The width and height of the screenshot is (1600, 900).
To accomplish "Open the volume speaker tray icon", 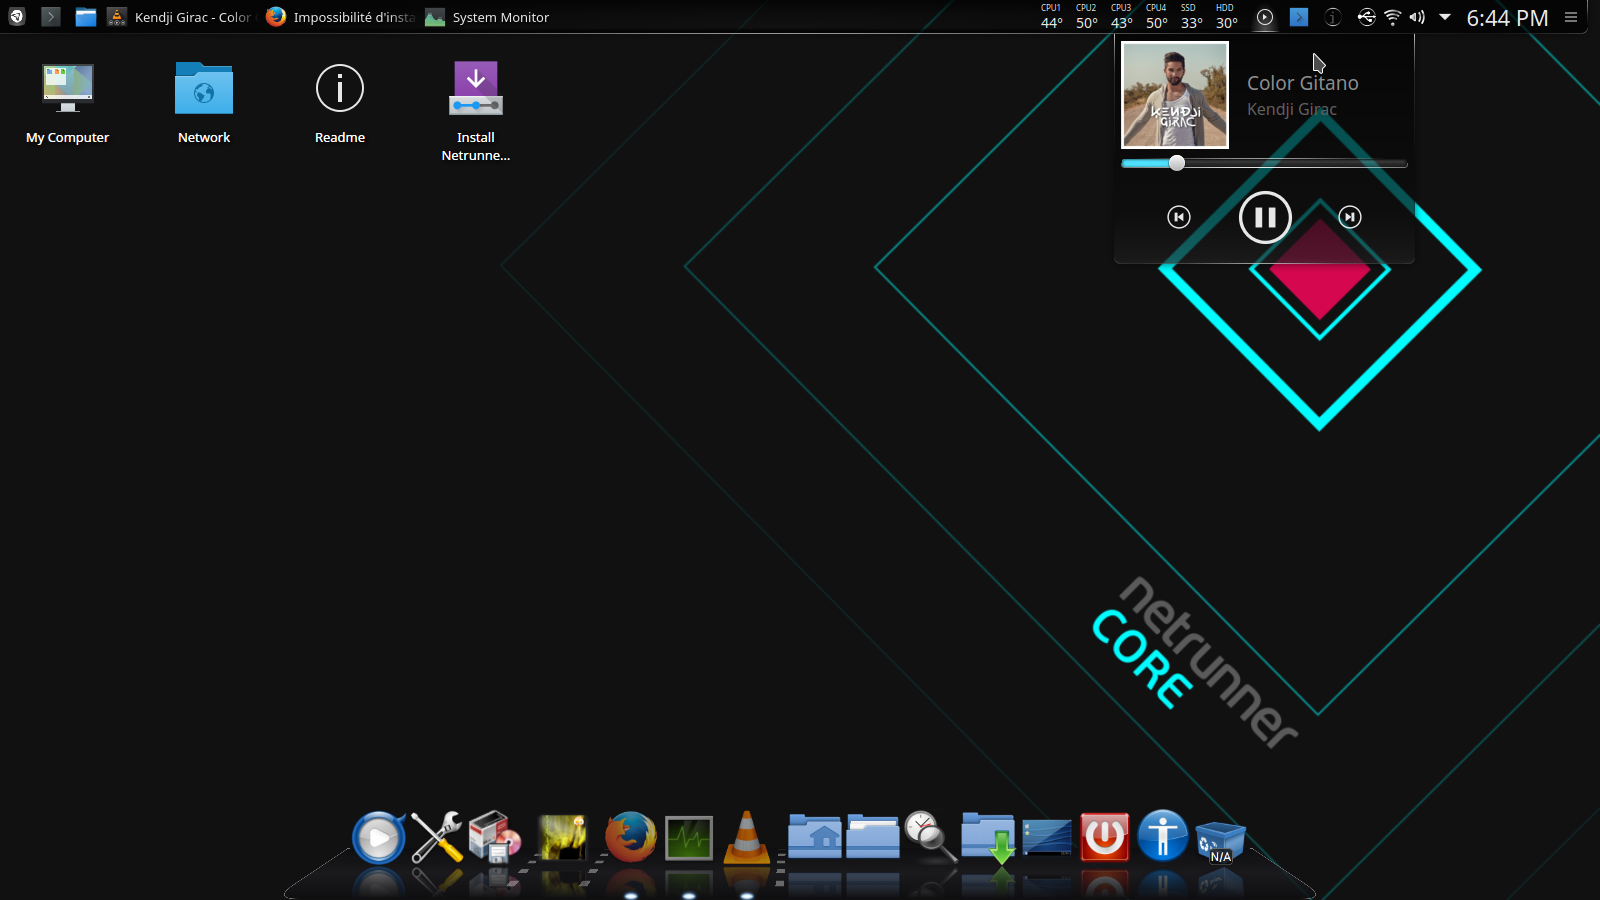I will point(1417,17).
